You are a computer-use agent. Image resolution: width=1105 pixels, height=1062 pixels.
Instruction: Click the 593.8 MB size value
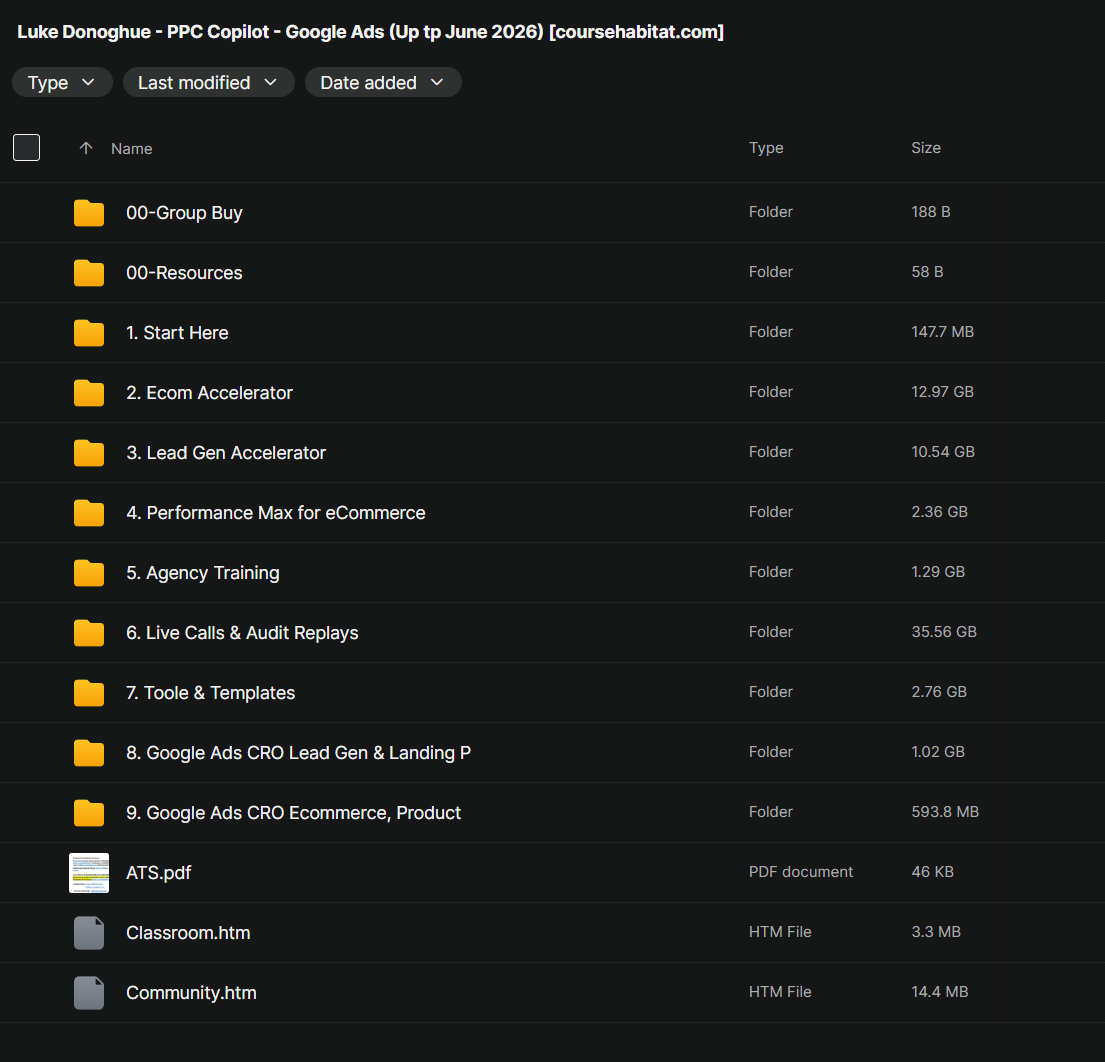coord(944,812)
